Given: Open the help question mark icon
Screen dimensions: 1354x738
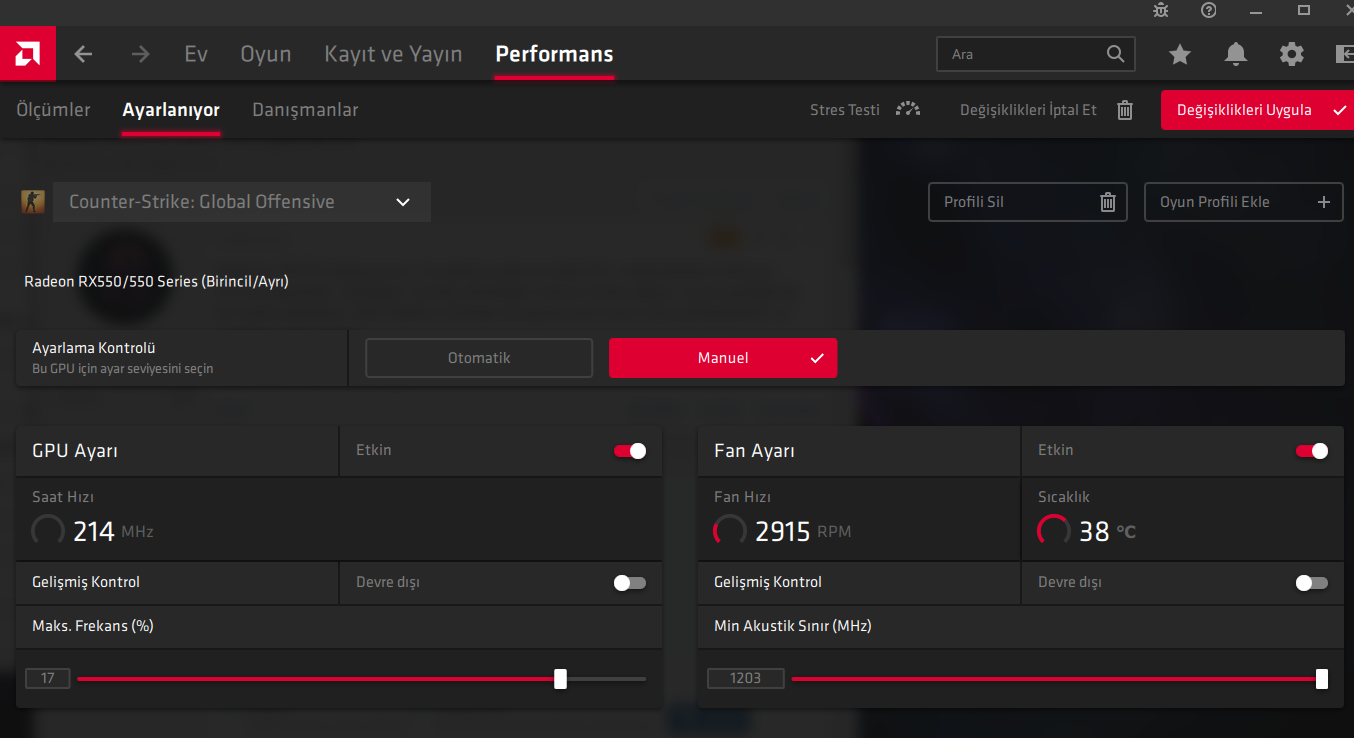Looking at the screenshot, I should tap(1209, 10).
